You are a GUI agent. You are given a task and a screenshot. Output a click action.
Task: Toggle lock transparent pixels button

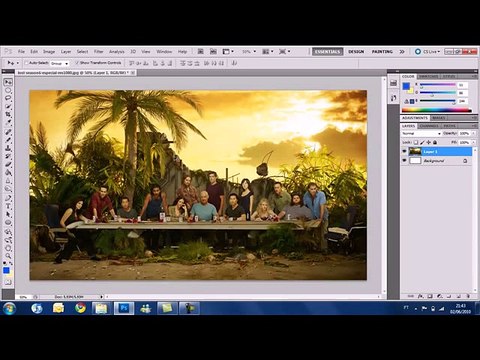click(x=416, y=142)
